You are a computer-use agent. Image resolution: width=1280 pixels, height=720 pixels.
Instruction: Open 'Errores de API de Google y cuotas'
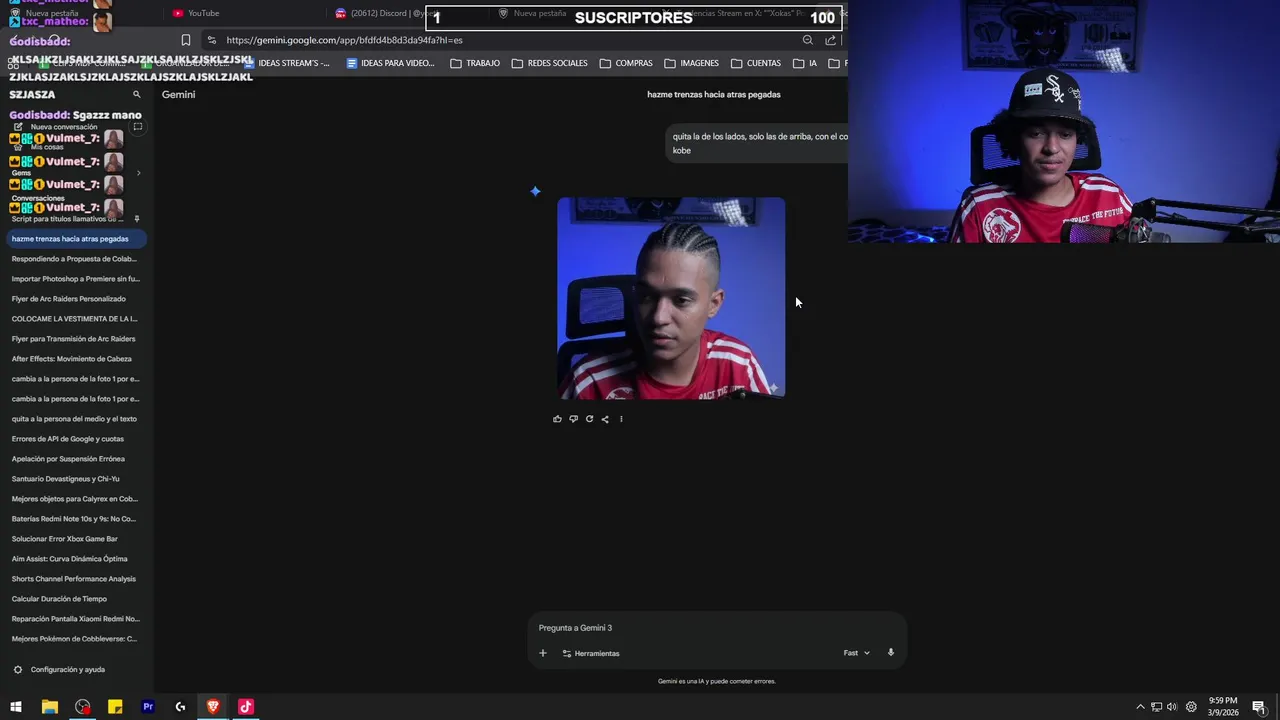[68, 439]
